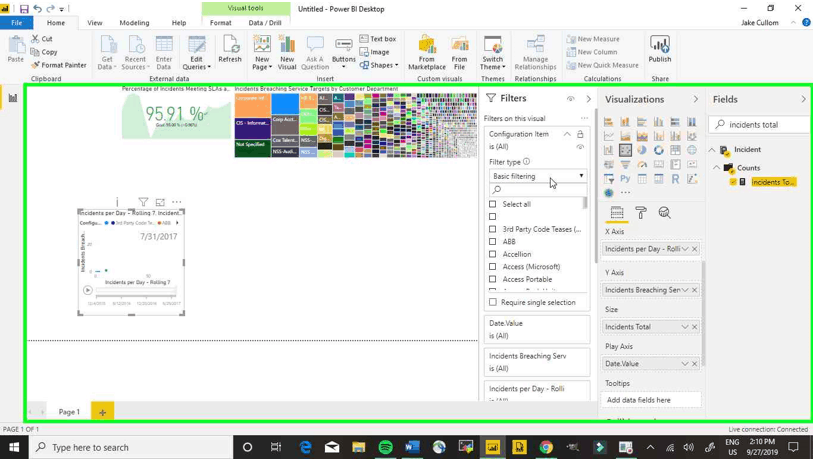Pick the funnel chart visualization
The height and width of the screenshot is (461, 814).
(x=625, y=165)
